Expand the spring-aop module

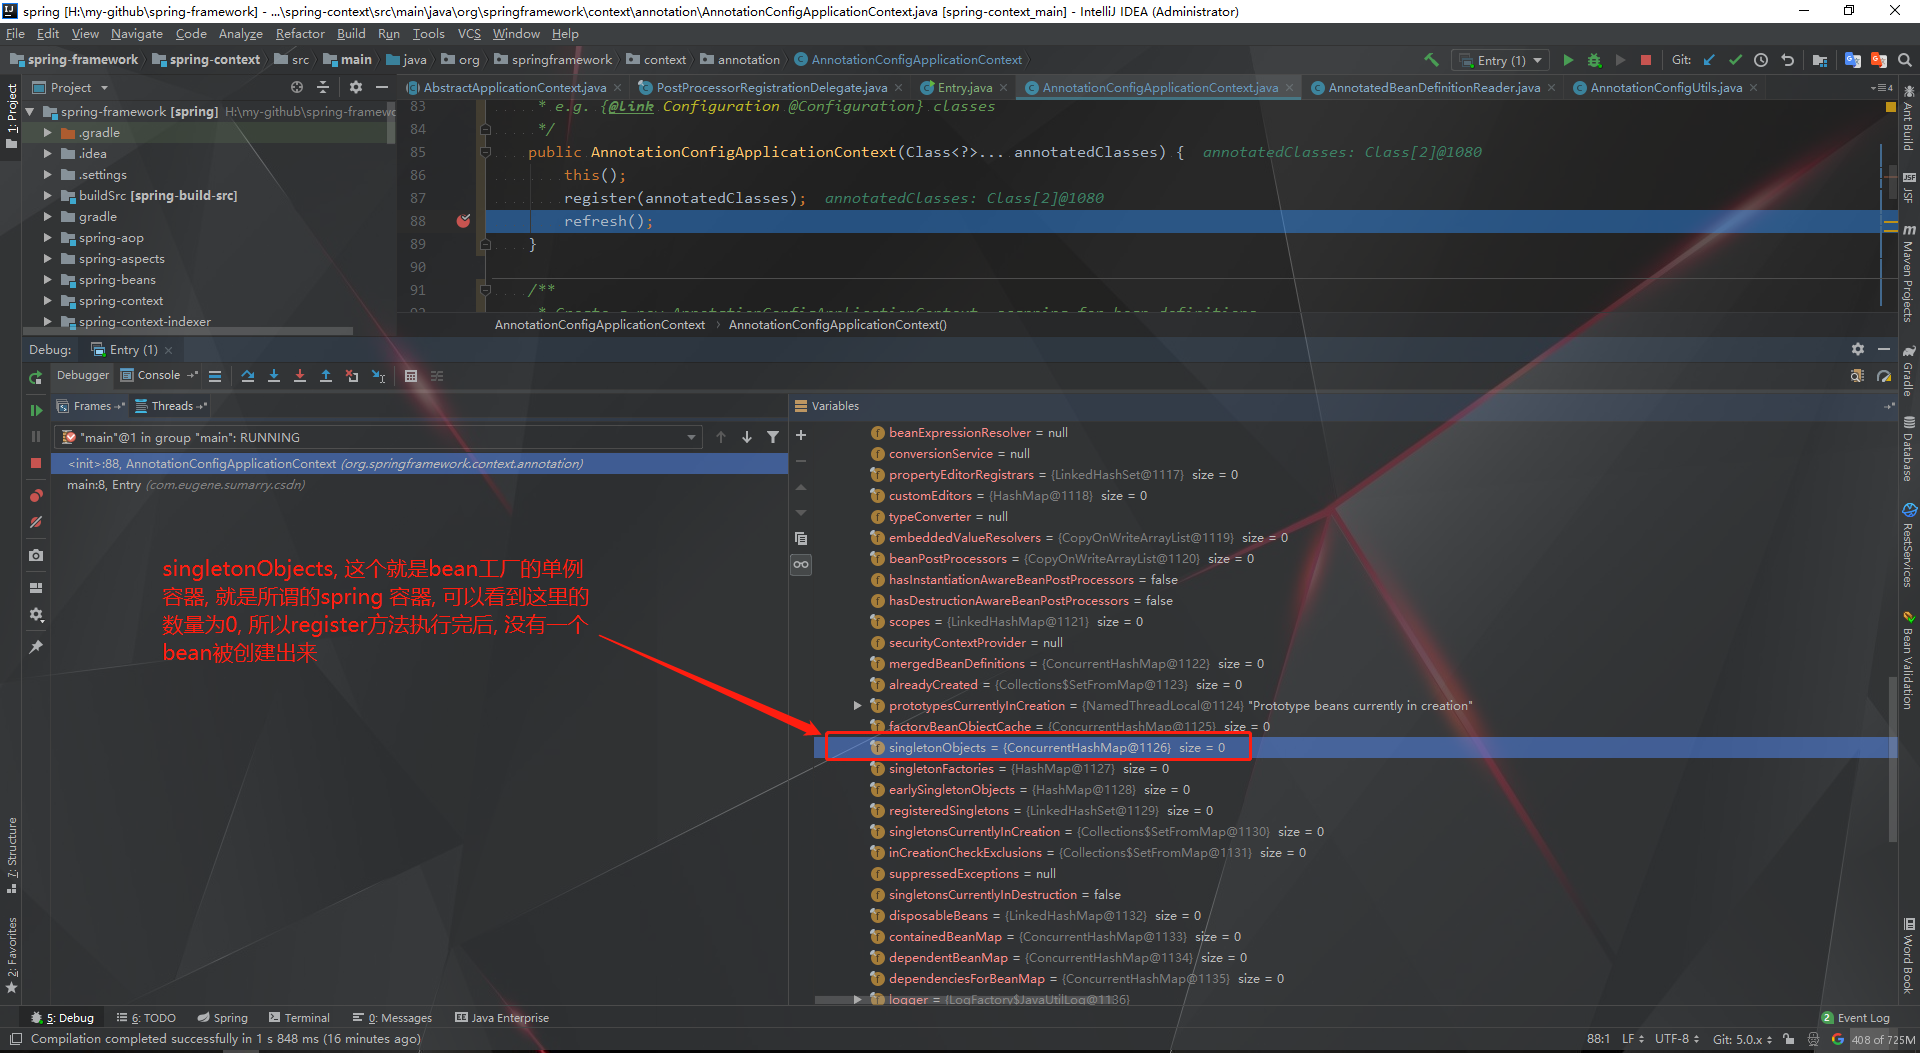tap(47, 238)
